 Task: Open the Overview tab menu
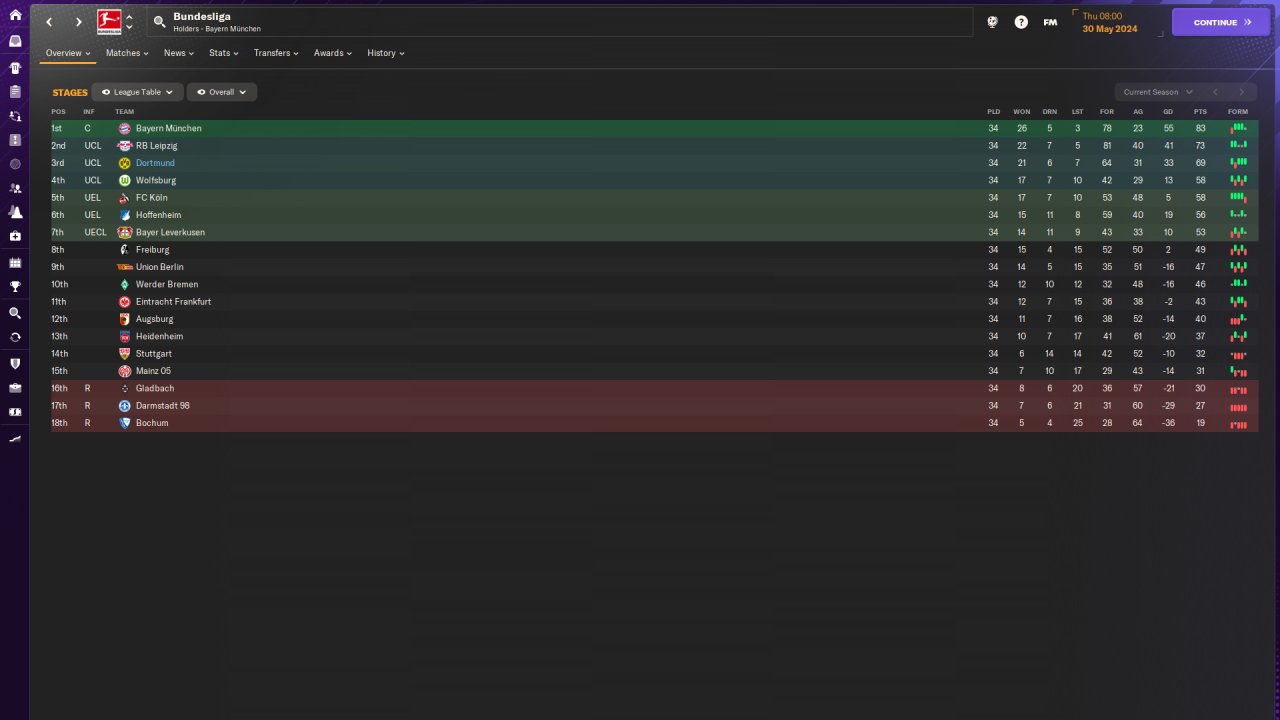pos(68,53)
